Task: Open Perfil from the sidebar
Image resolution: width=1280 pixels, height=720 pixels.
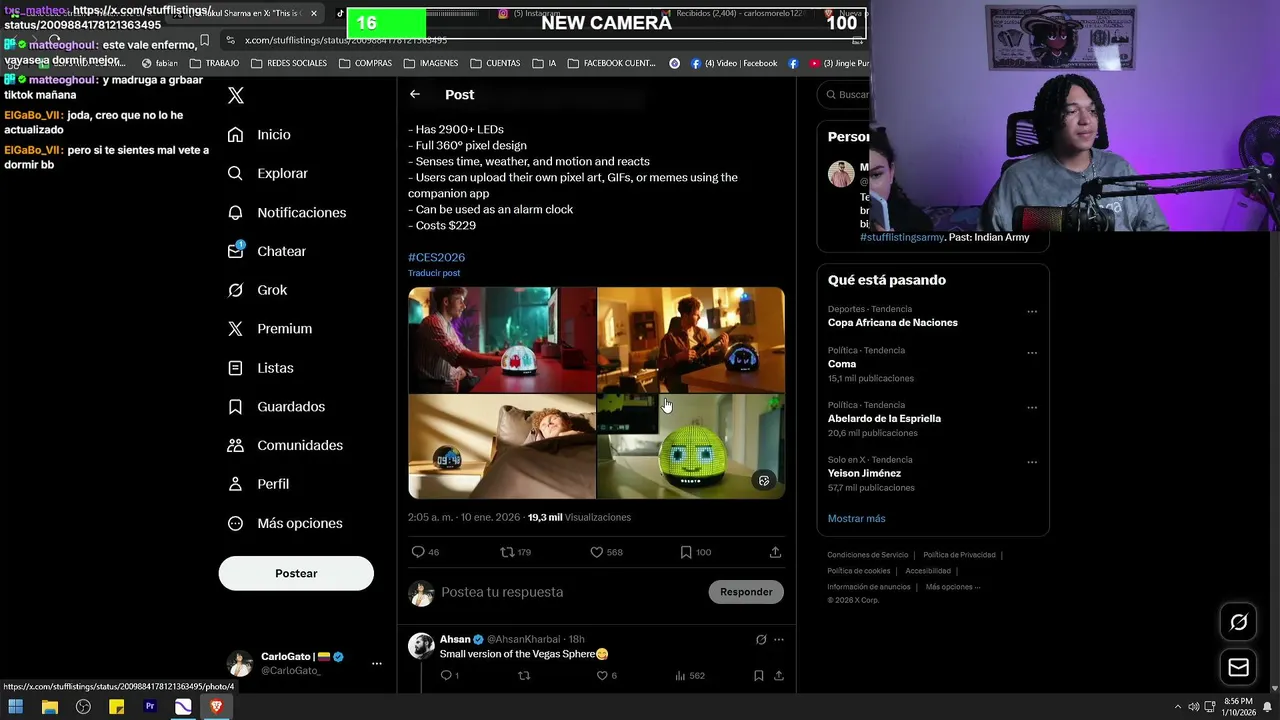Action: click(258, 484)
